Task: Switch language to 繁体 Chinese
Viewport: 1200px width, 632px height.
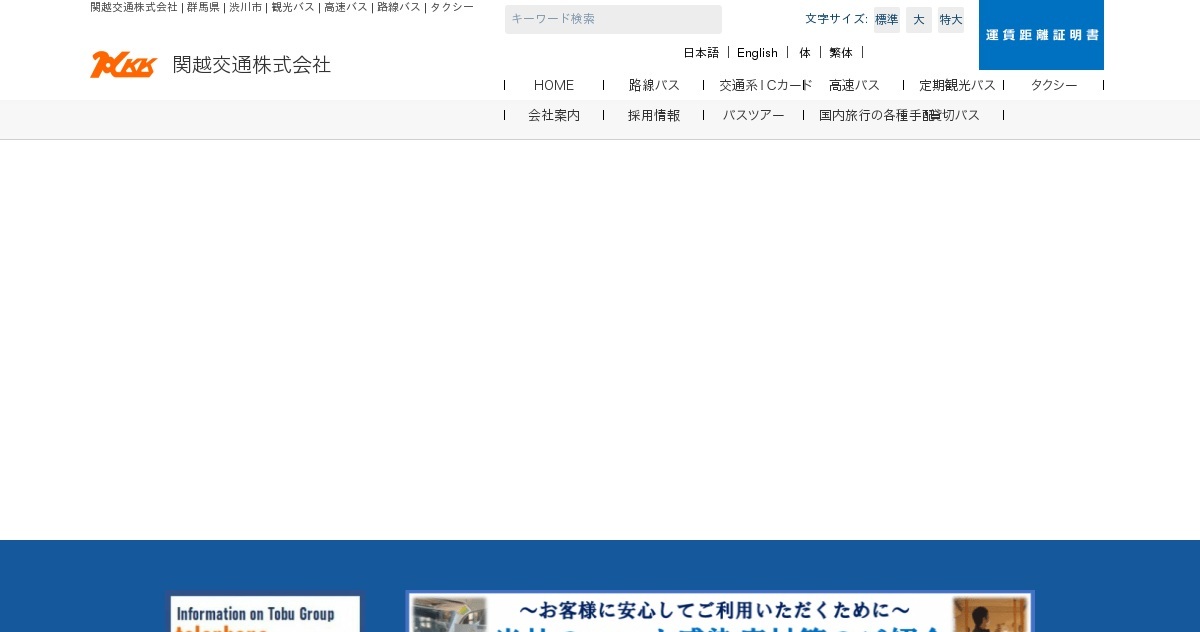Action: 841,53
